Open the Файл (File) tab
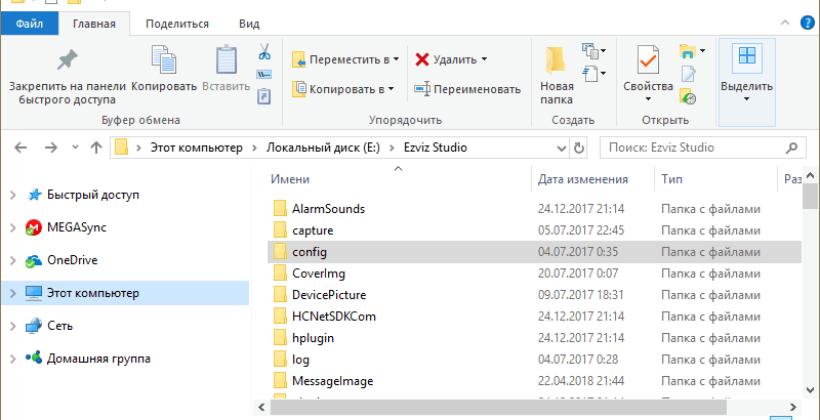Viewport: 820px width, 420px height. point(29,24)
